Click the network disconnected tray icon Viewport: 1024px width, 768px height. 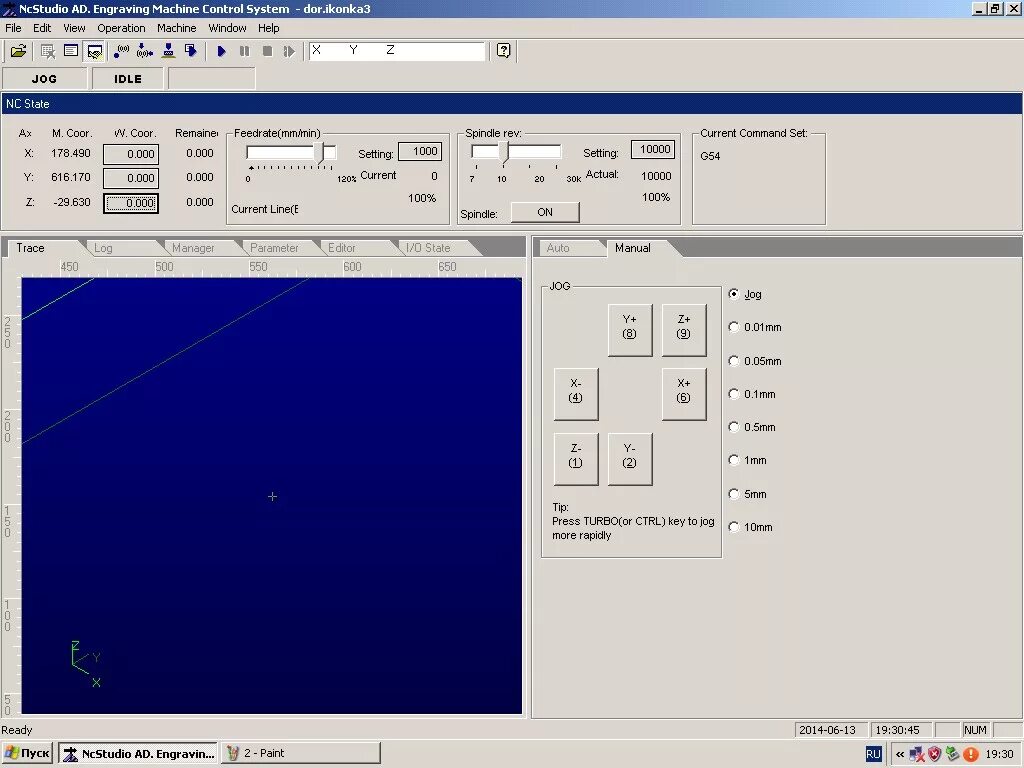(917, 754)
